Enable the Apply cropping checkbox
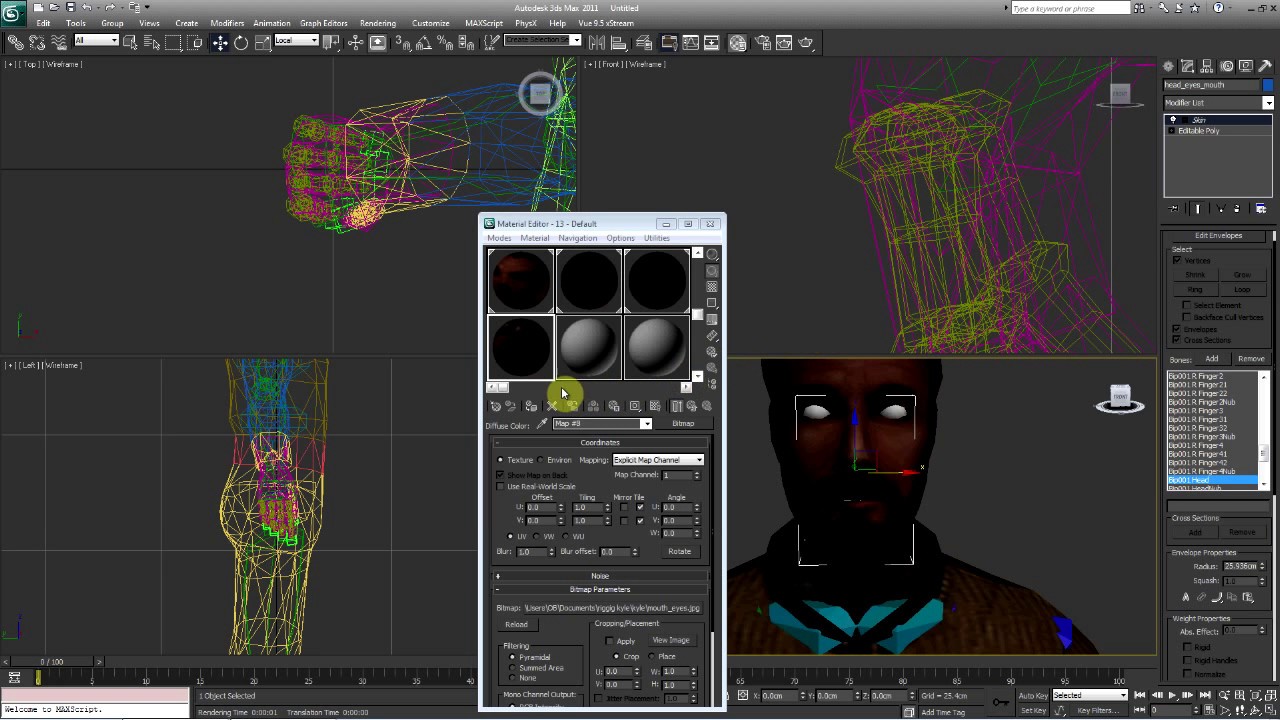 click(609, 641)
